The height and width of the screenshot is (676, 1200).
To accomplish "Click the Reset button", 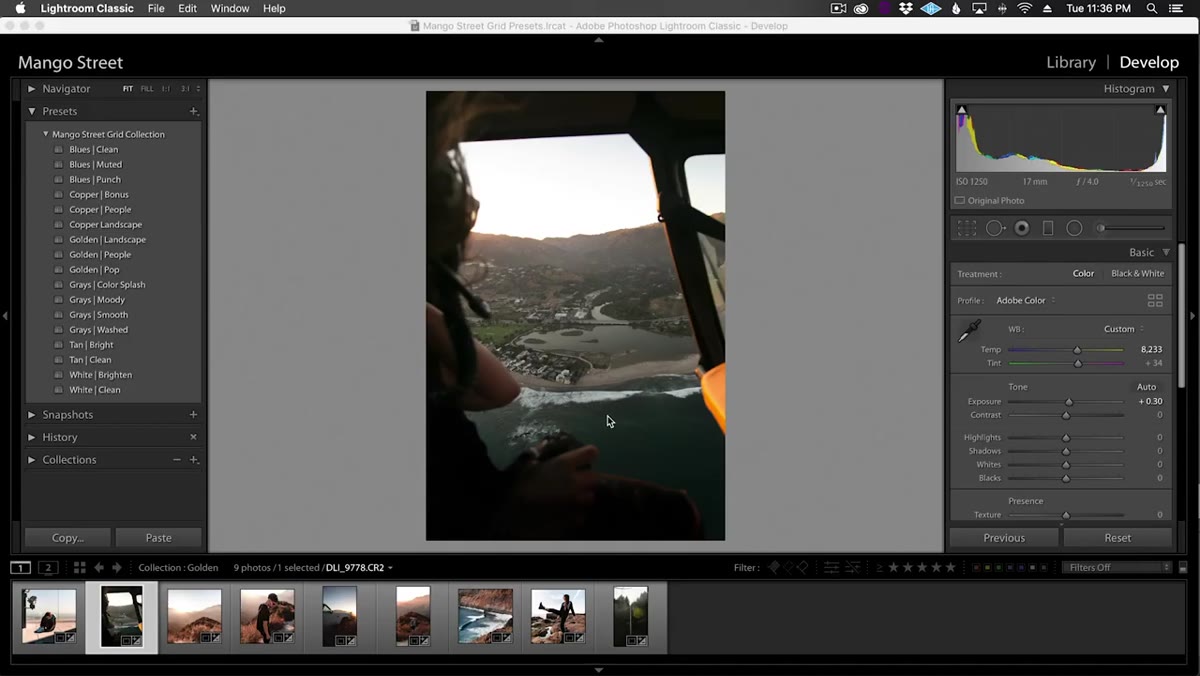I will click(x=1118, y=538).
